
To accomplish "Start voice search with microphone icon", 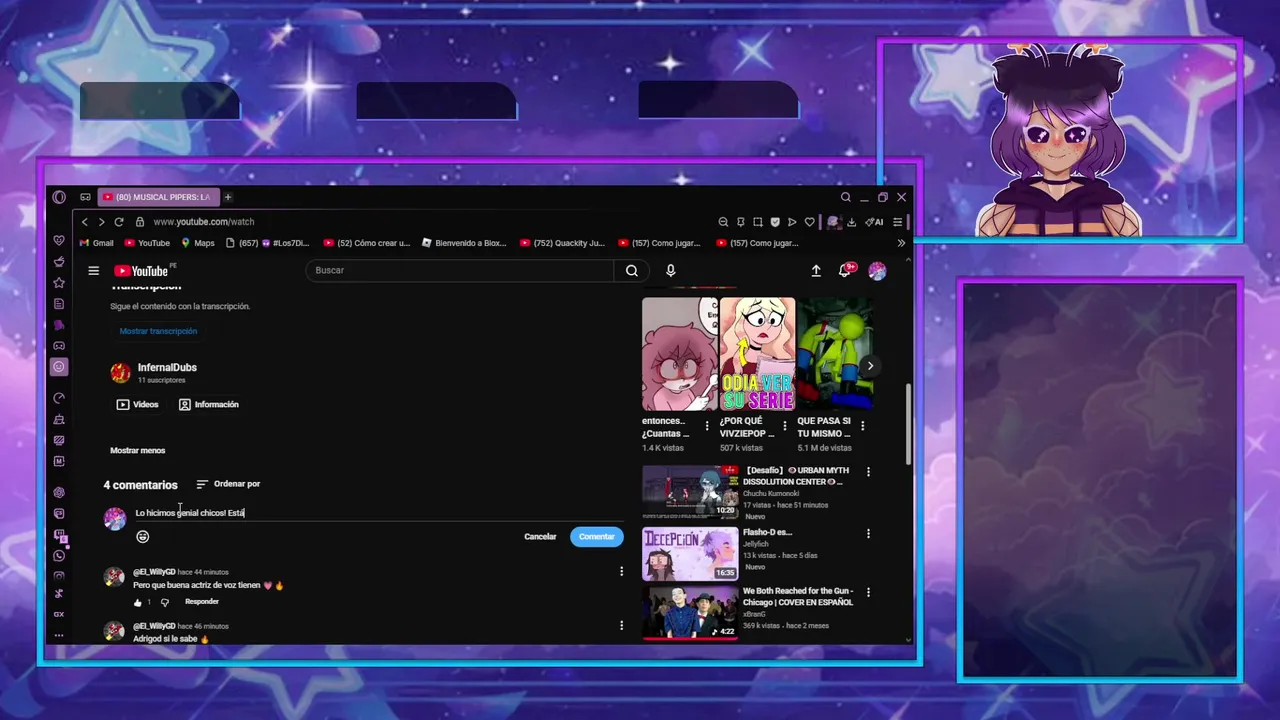I will [x=671, y=270].
